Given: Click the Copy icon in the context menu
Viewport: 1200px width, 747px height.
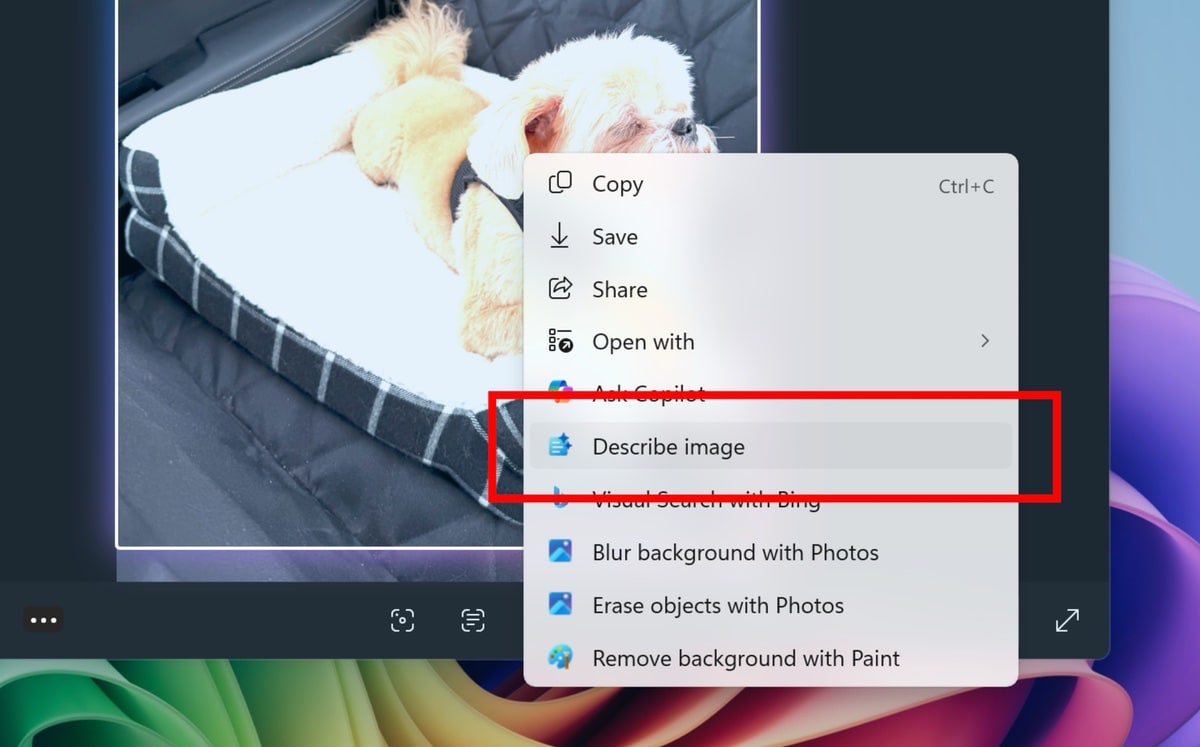Looking at the screenshot, I should (x=560, y=184).
